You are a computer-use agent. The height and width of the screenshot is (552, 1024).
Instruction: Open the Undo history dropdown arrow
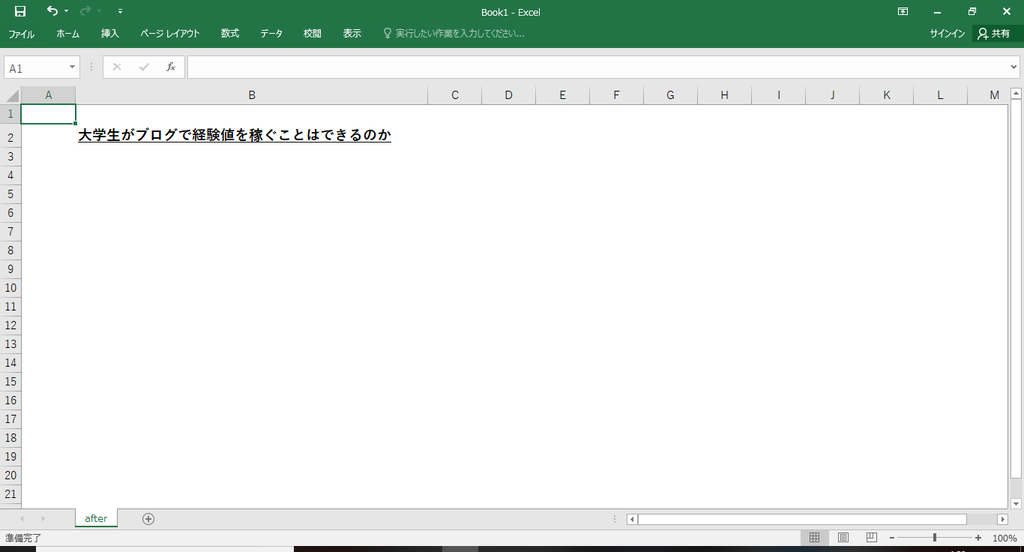[66, 11]
